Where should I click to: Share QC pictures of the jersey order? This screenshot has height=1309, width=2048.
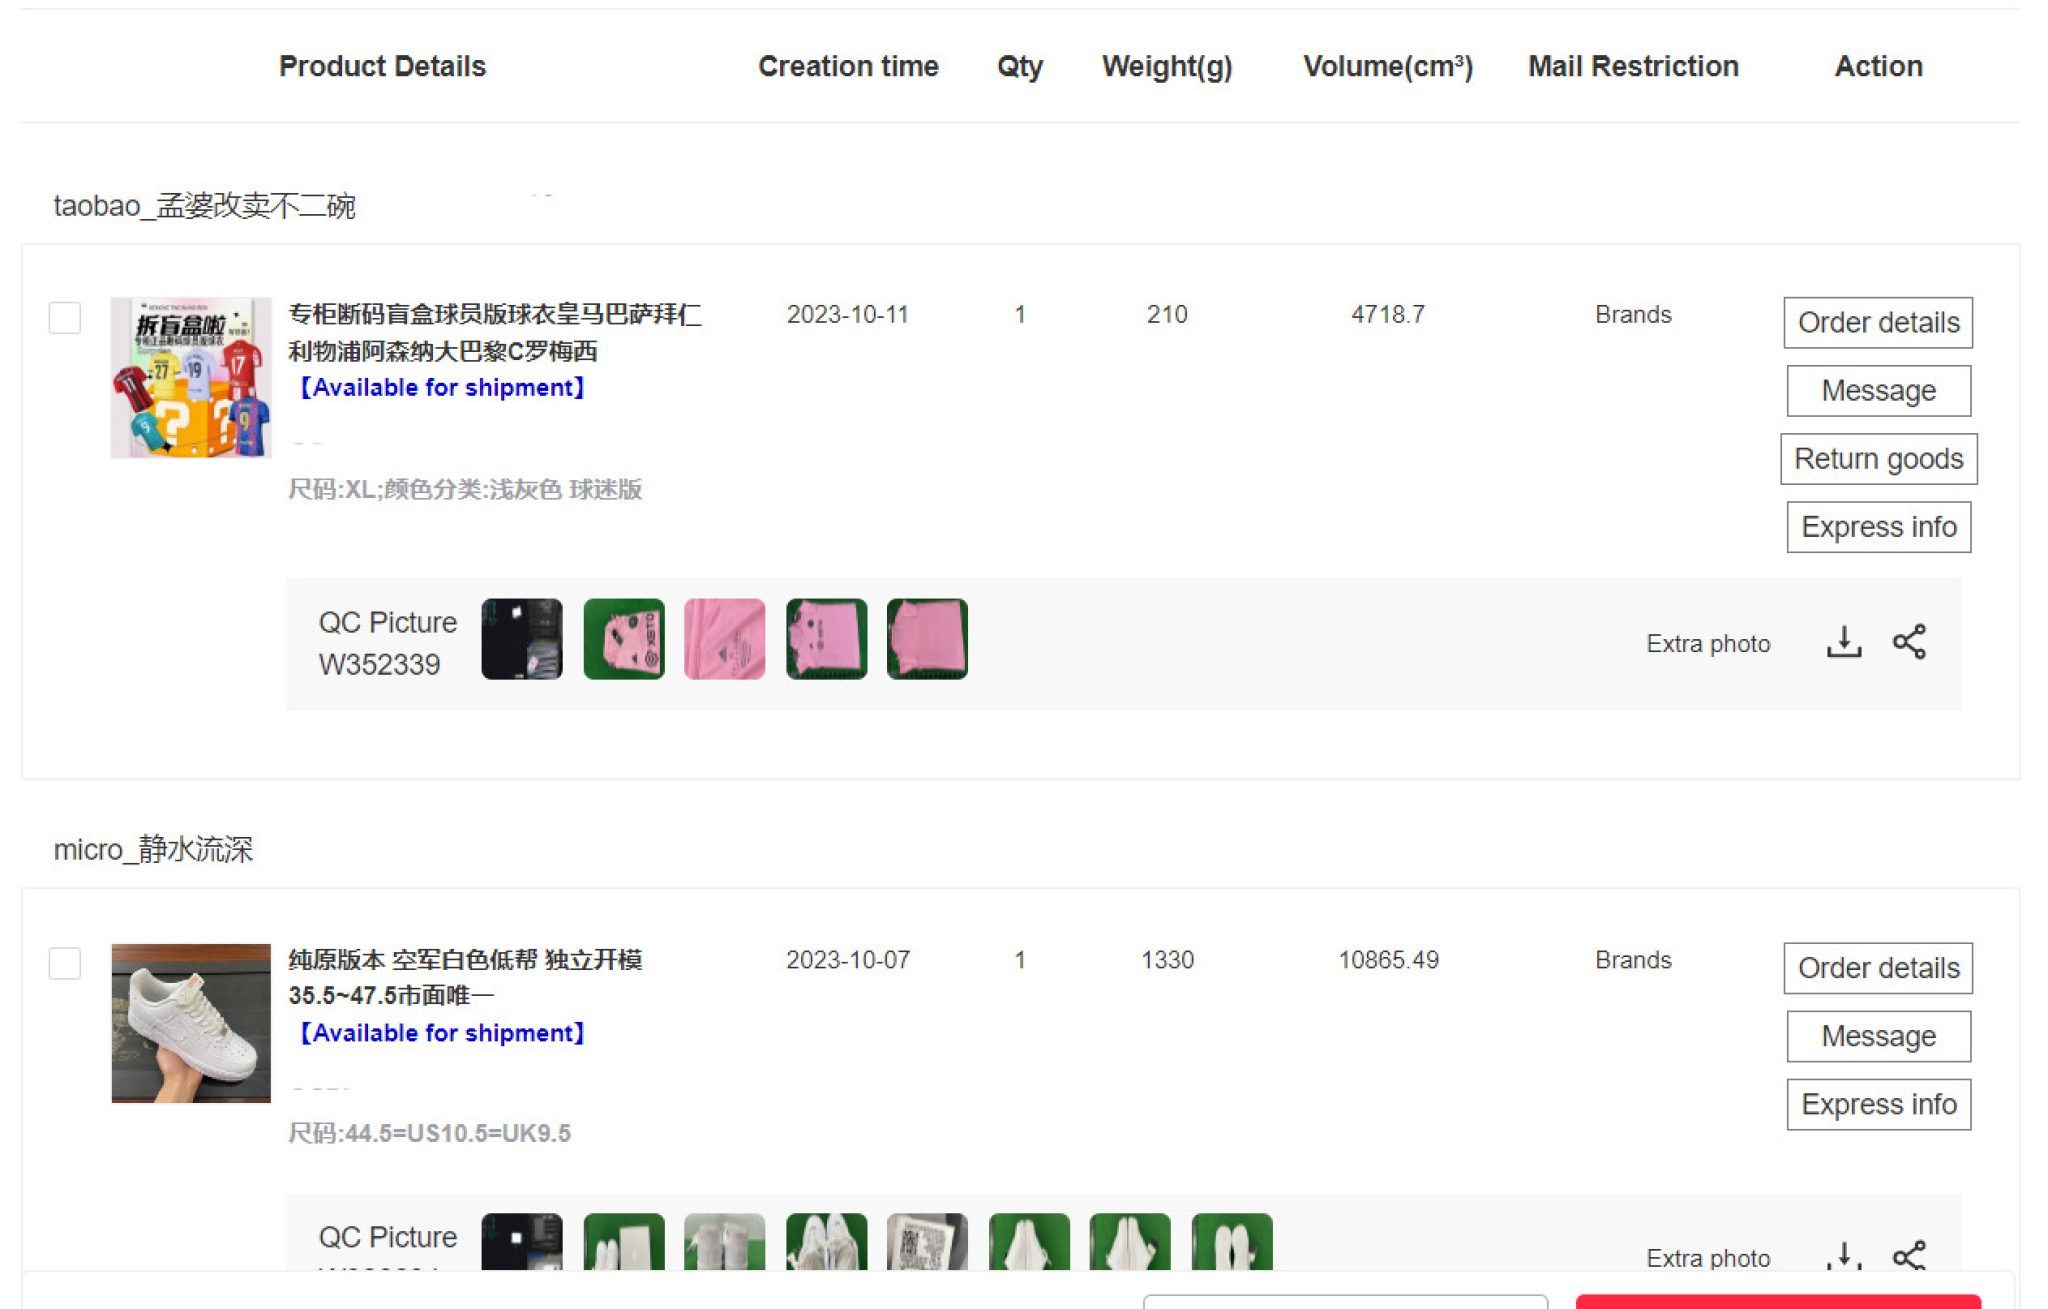click(1909, 642)
